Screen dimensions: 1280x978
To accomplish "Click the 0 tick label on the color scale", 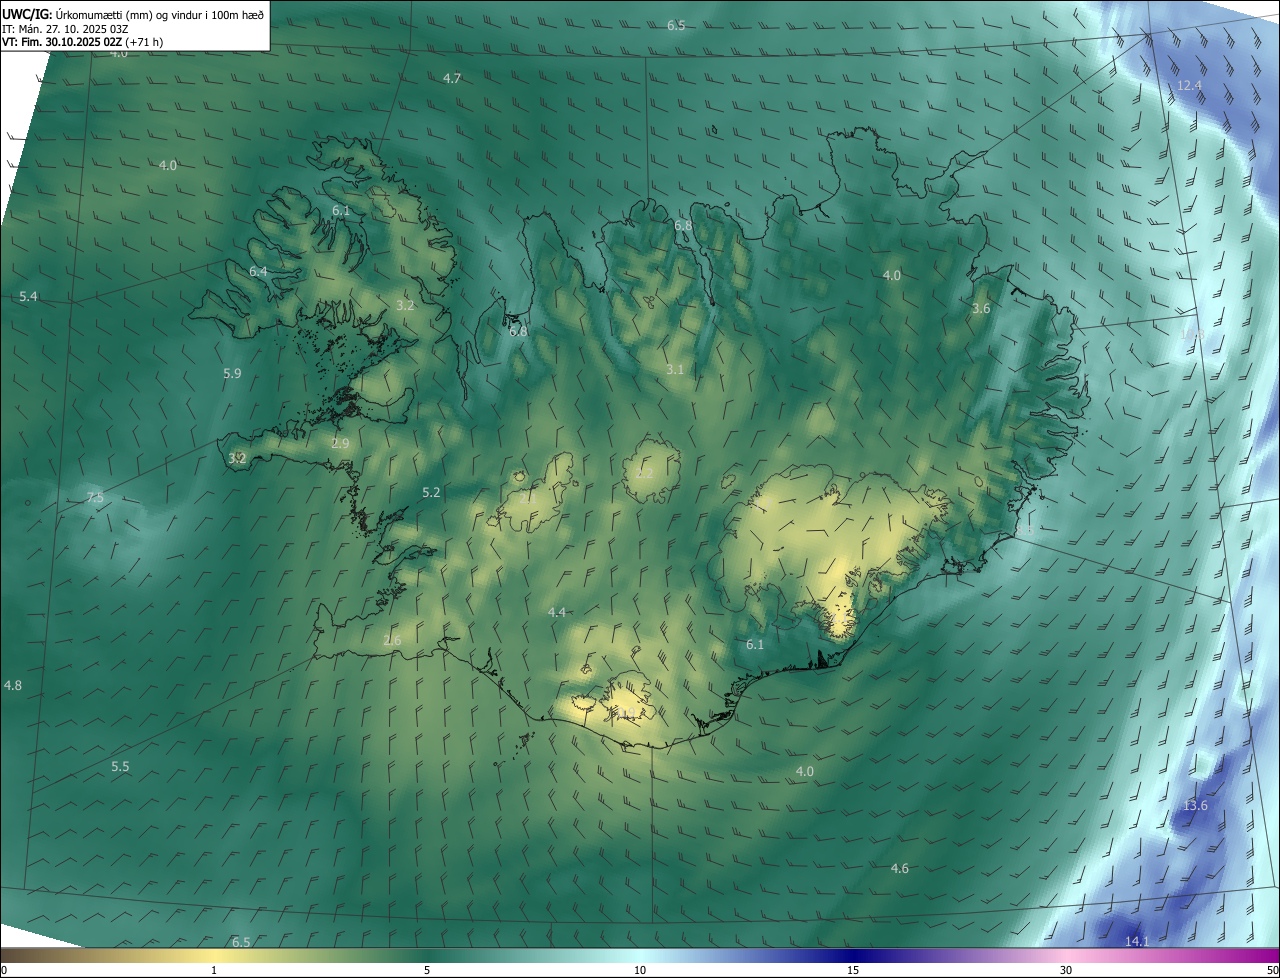I will tap(4, 970).
